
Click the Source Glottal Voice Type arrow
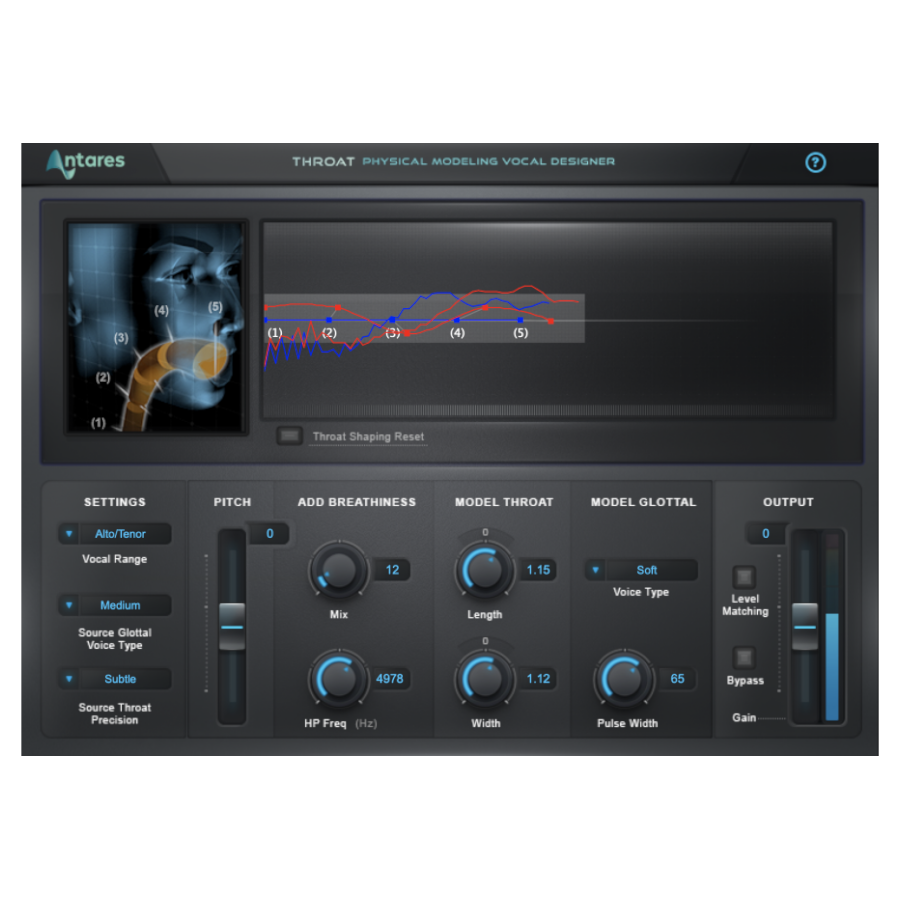coord(69,605)
